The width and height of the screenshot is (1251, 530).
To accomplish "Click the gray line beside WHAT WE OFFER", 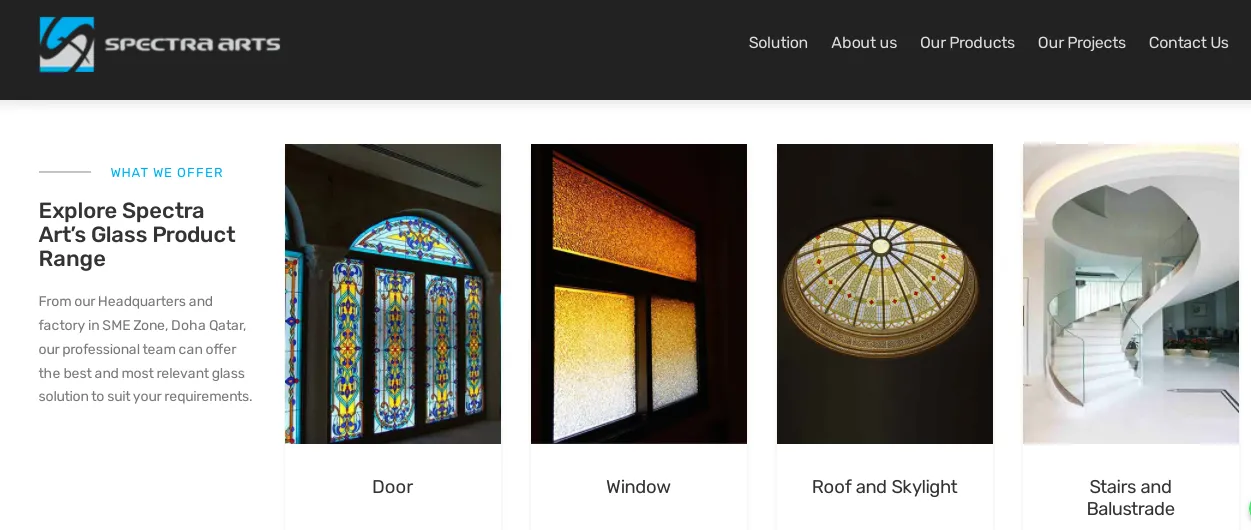I will click(65, 172).
